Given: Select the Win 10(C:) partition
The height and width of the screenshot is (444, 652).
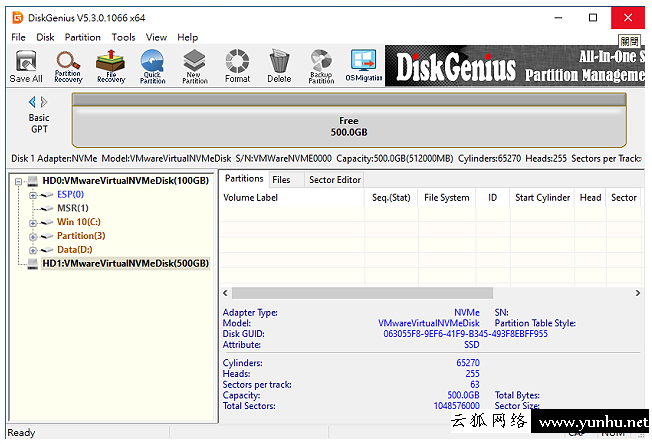Looking at the screenshot, I should [x=79, y=222].
